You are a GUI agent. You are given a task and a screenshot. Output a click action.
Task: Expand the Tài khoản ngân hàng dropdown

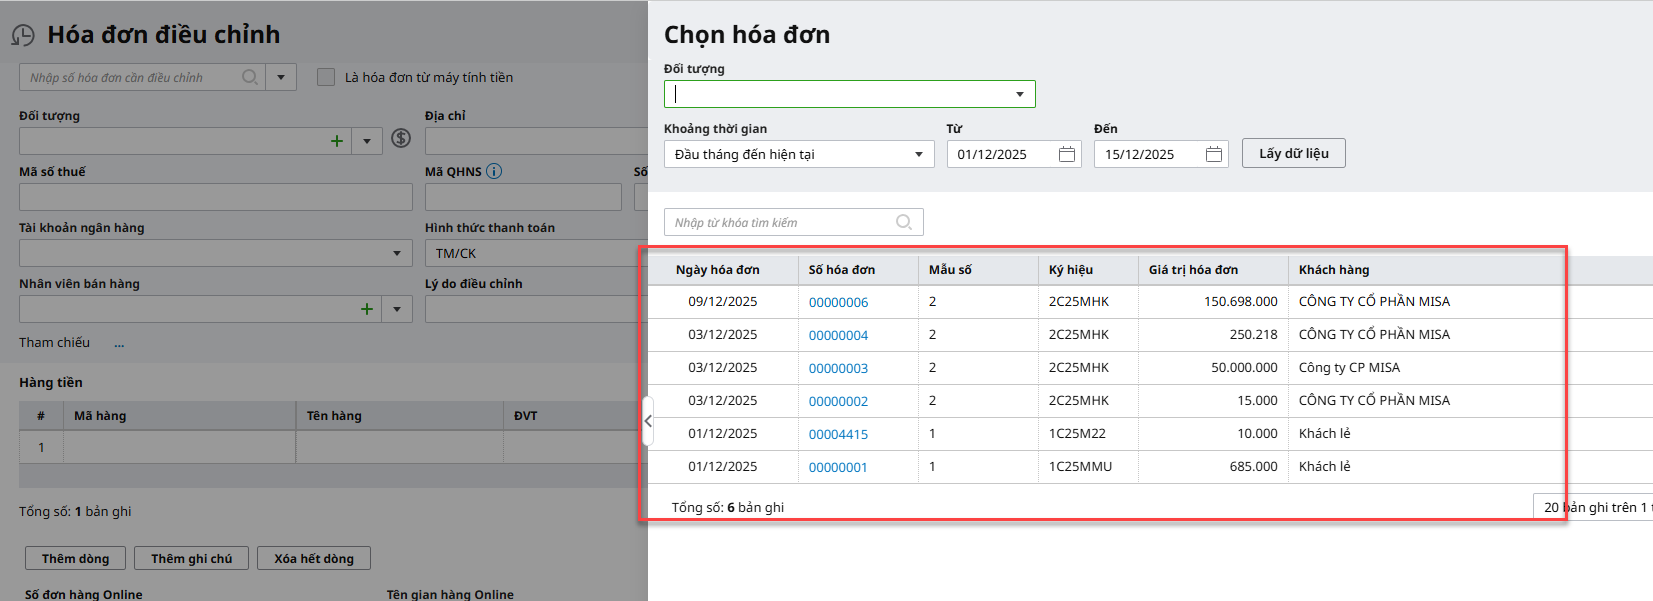(x=397, y=254)
